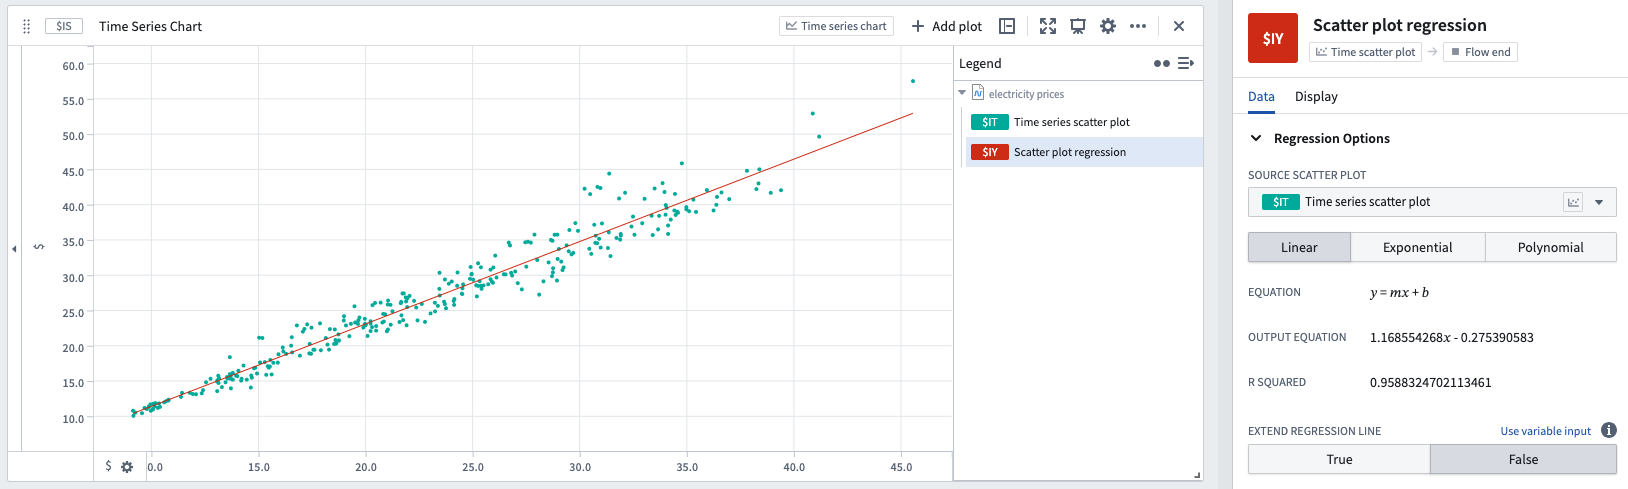Click the collapse legend list icon
The image size is (1628, 489).
click(x=1186, y=63)
